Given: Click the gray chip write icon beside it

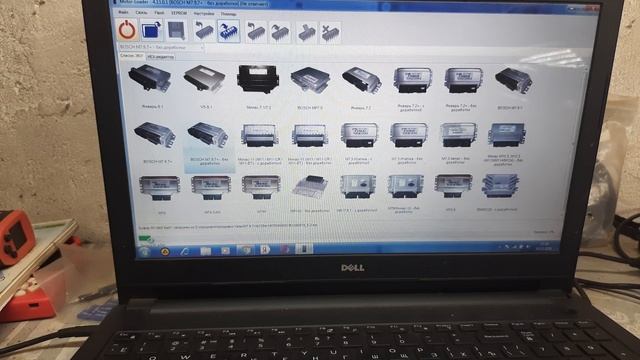Looking at the screenshot, I should [280, 32].
